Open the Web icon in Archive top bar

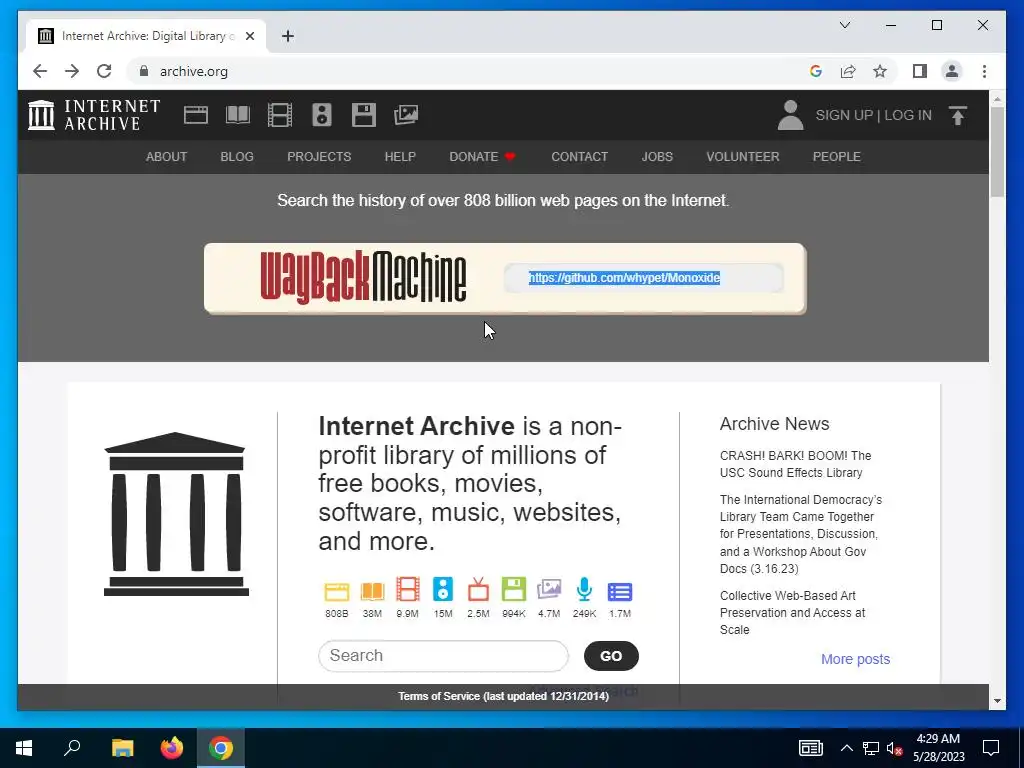[x=195, y=115]
